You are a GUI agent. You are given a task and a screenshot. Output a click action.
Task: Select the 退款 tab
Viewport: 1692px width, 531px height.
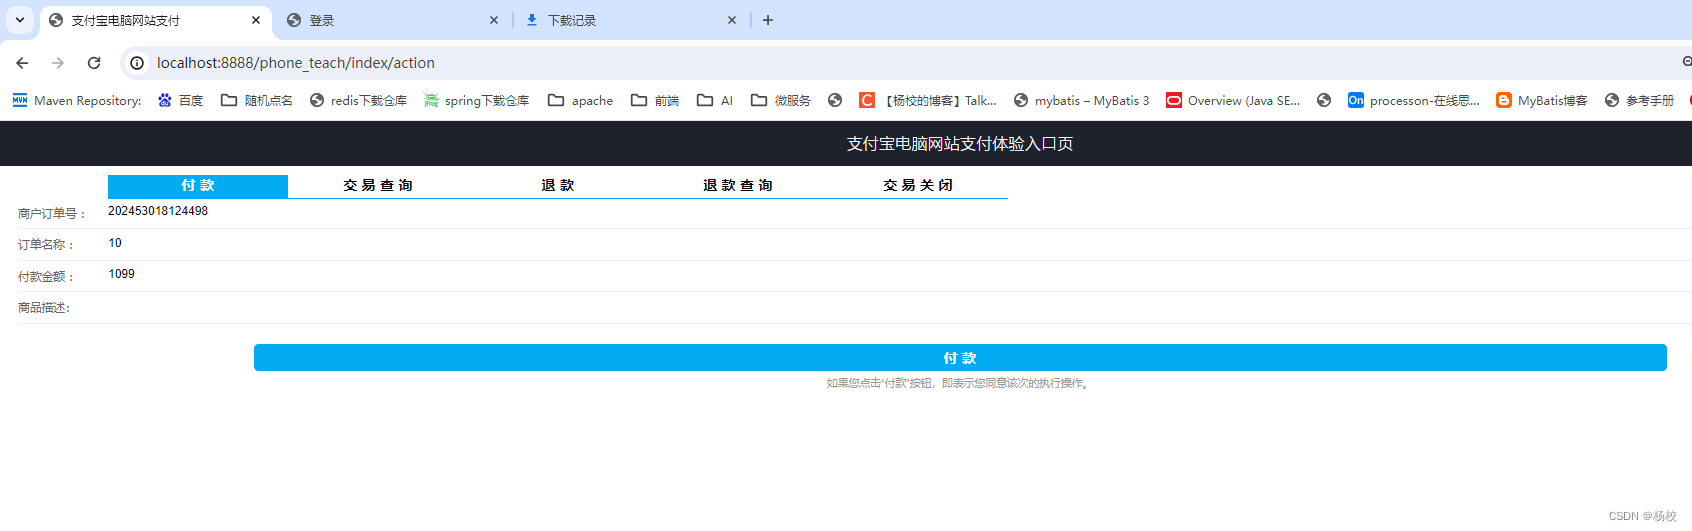558,186
